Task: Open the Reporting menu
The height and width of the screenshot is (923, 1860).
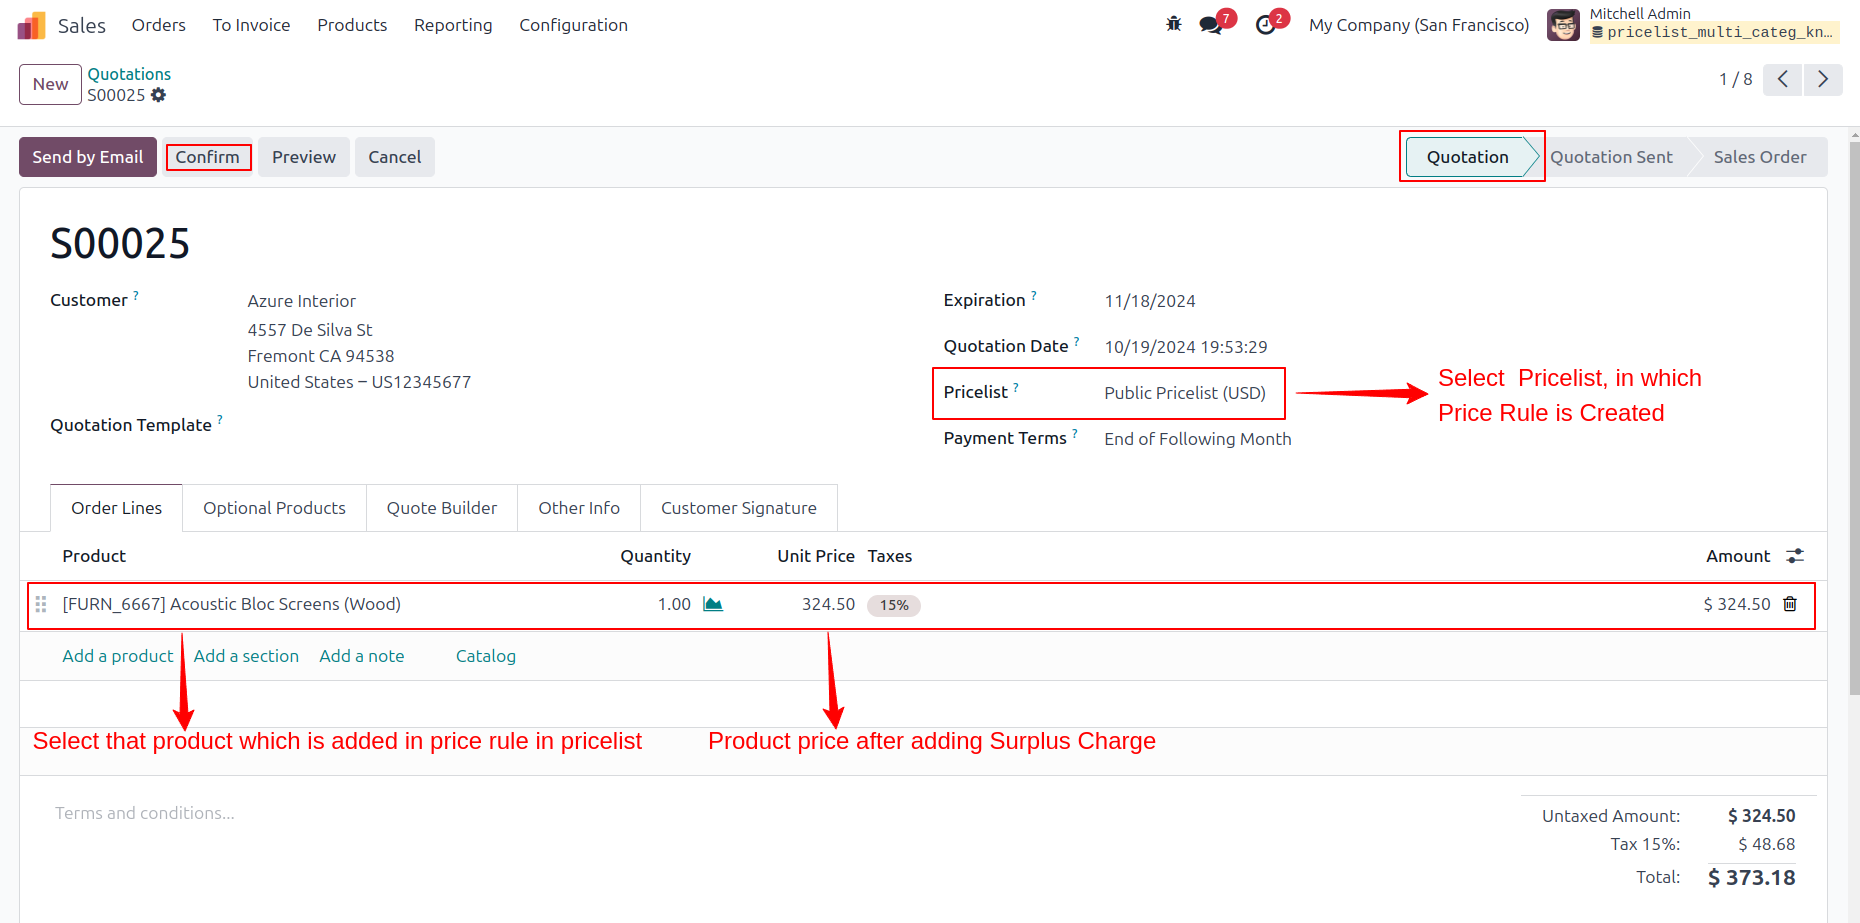Action: tap(453, 25)
